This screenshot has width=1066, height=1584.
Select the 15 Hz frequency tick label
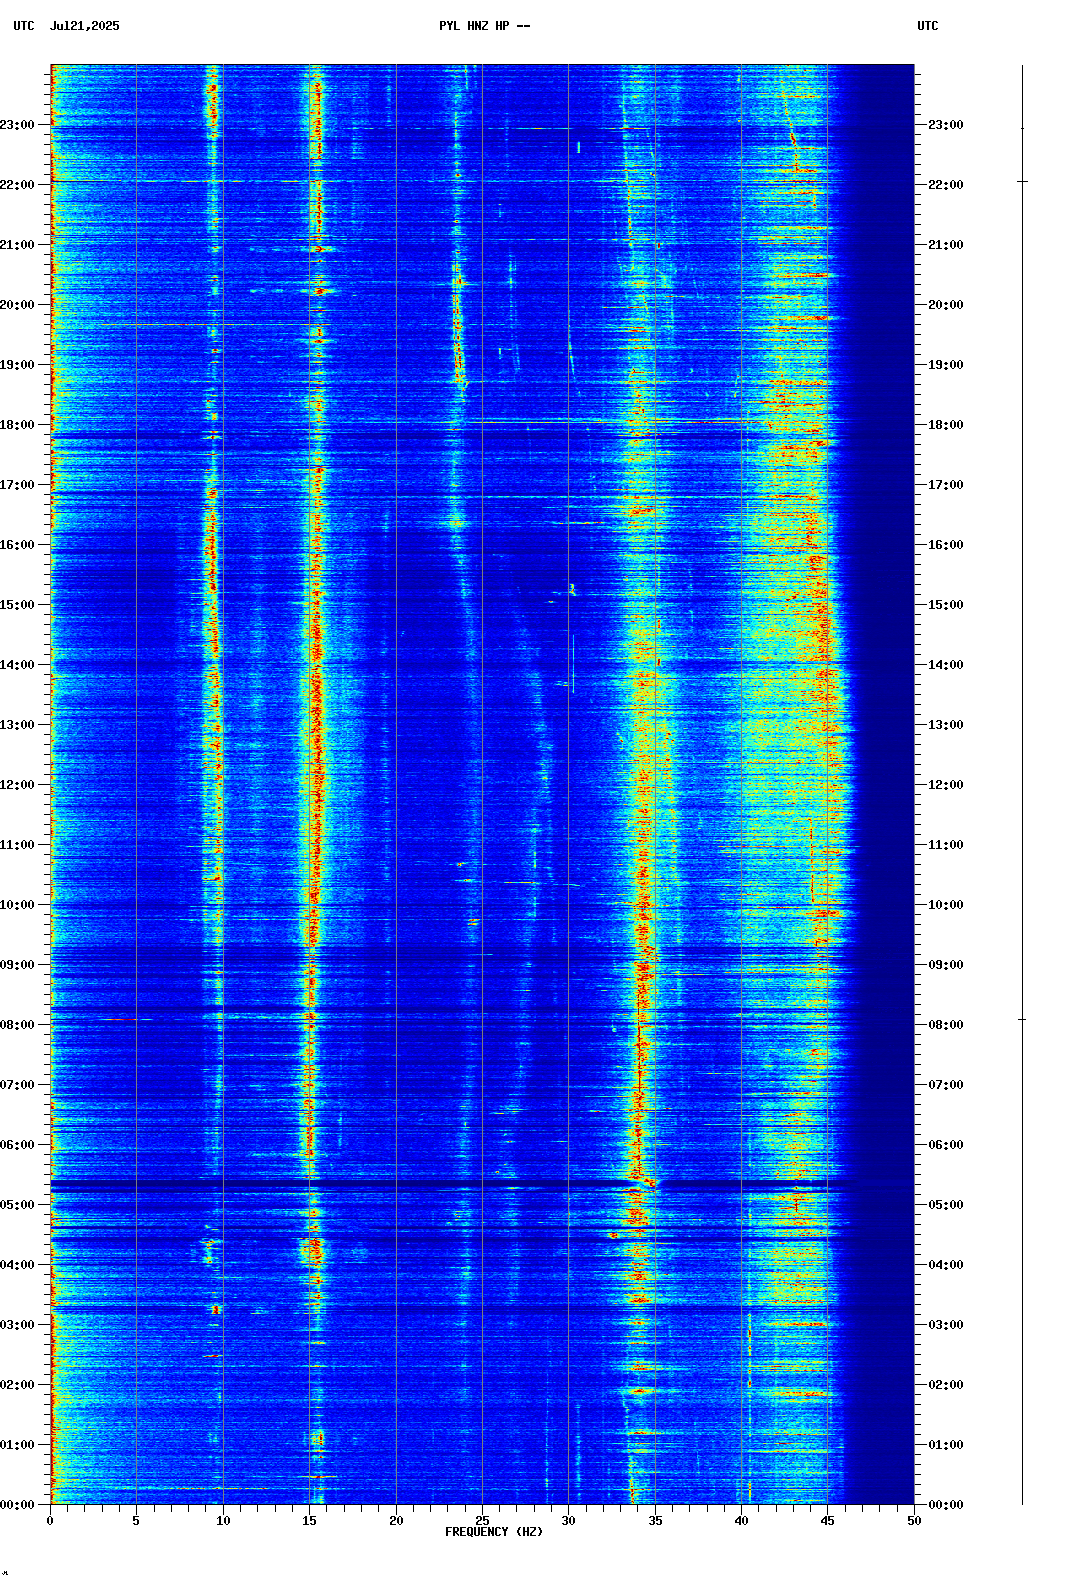[309, 1521]
